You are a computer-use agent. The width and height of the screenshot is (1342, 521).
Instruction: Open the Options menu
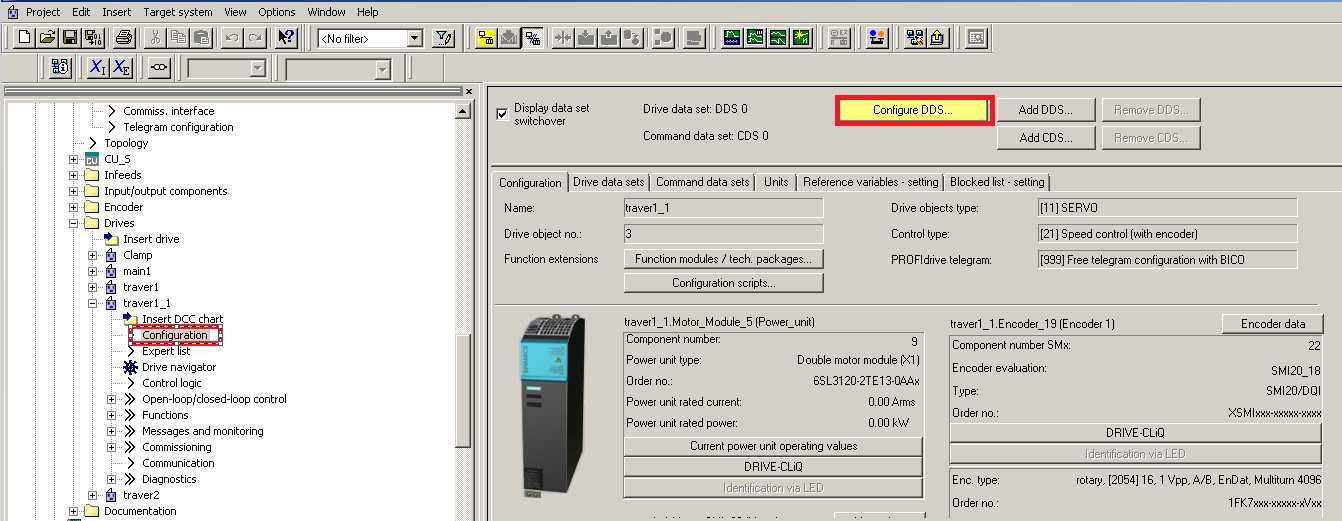click(277, 12)
